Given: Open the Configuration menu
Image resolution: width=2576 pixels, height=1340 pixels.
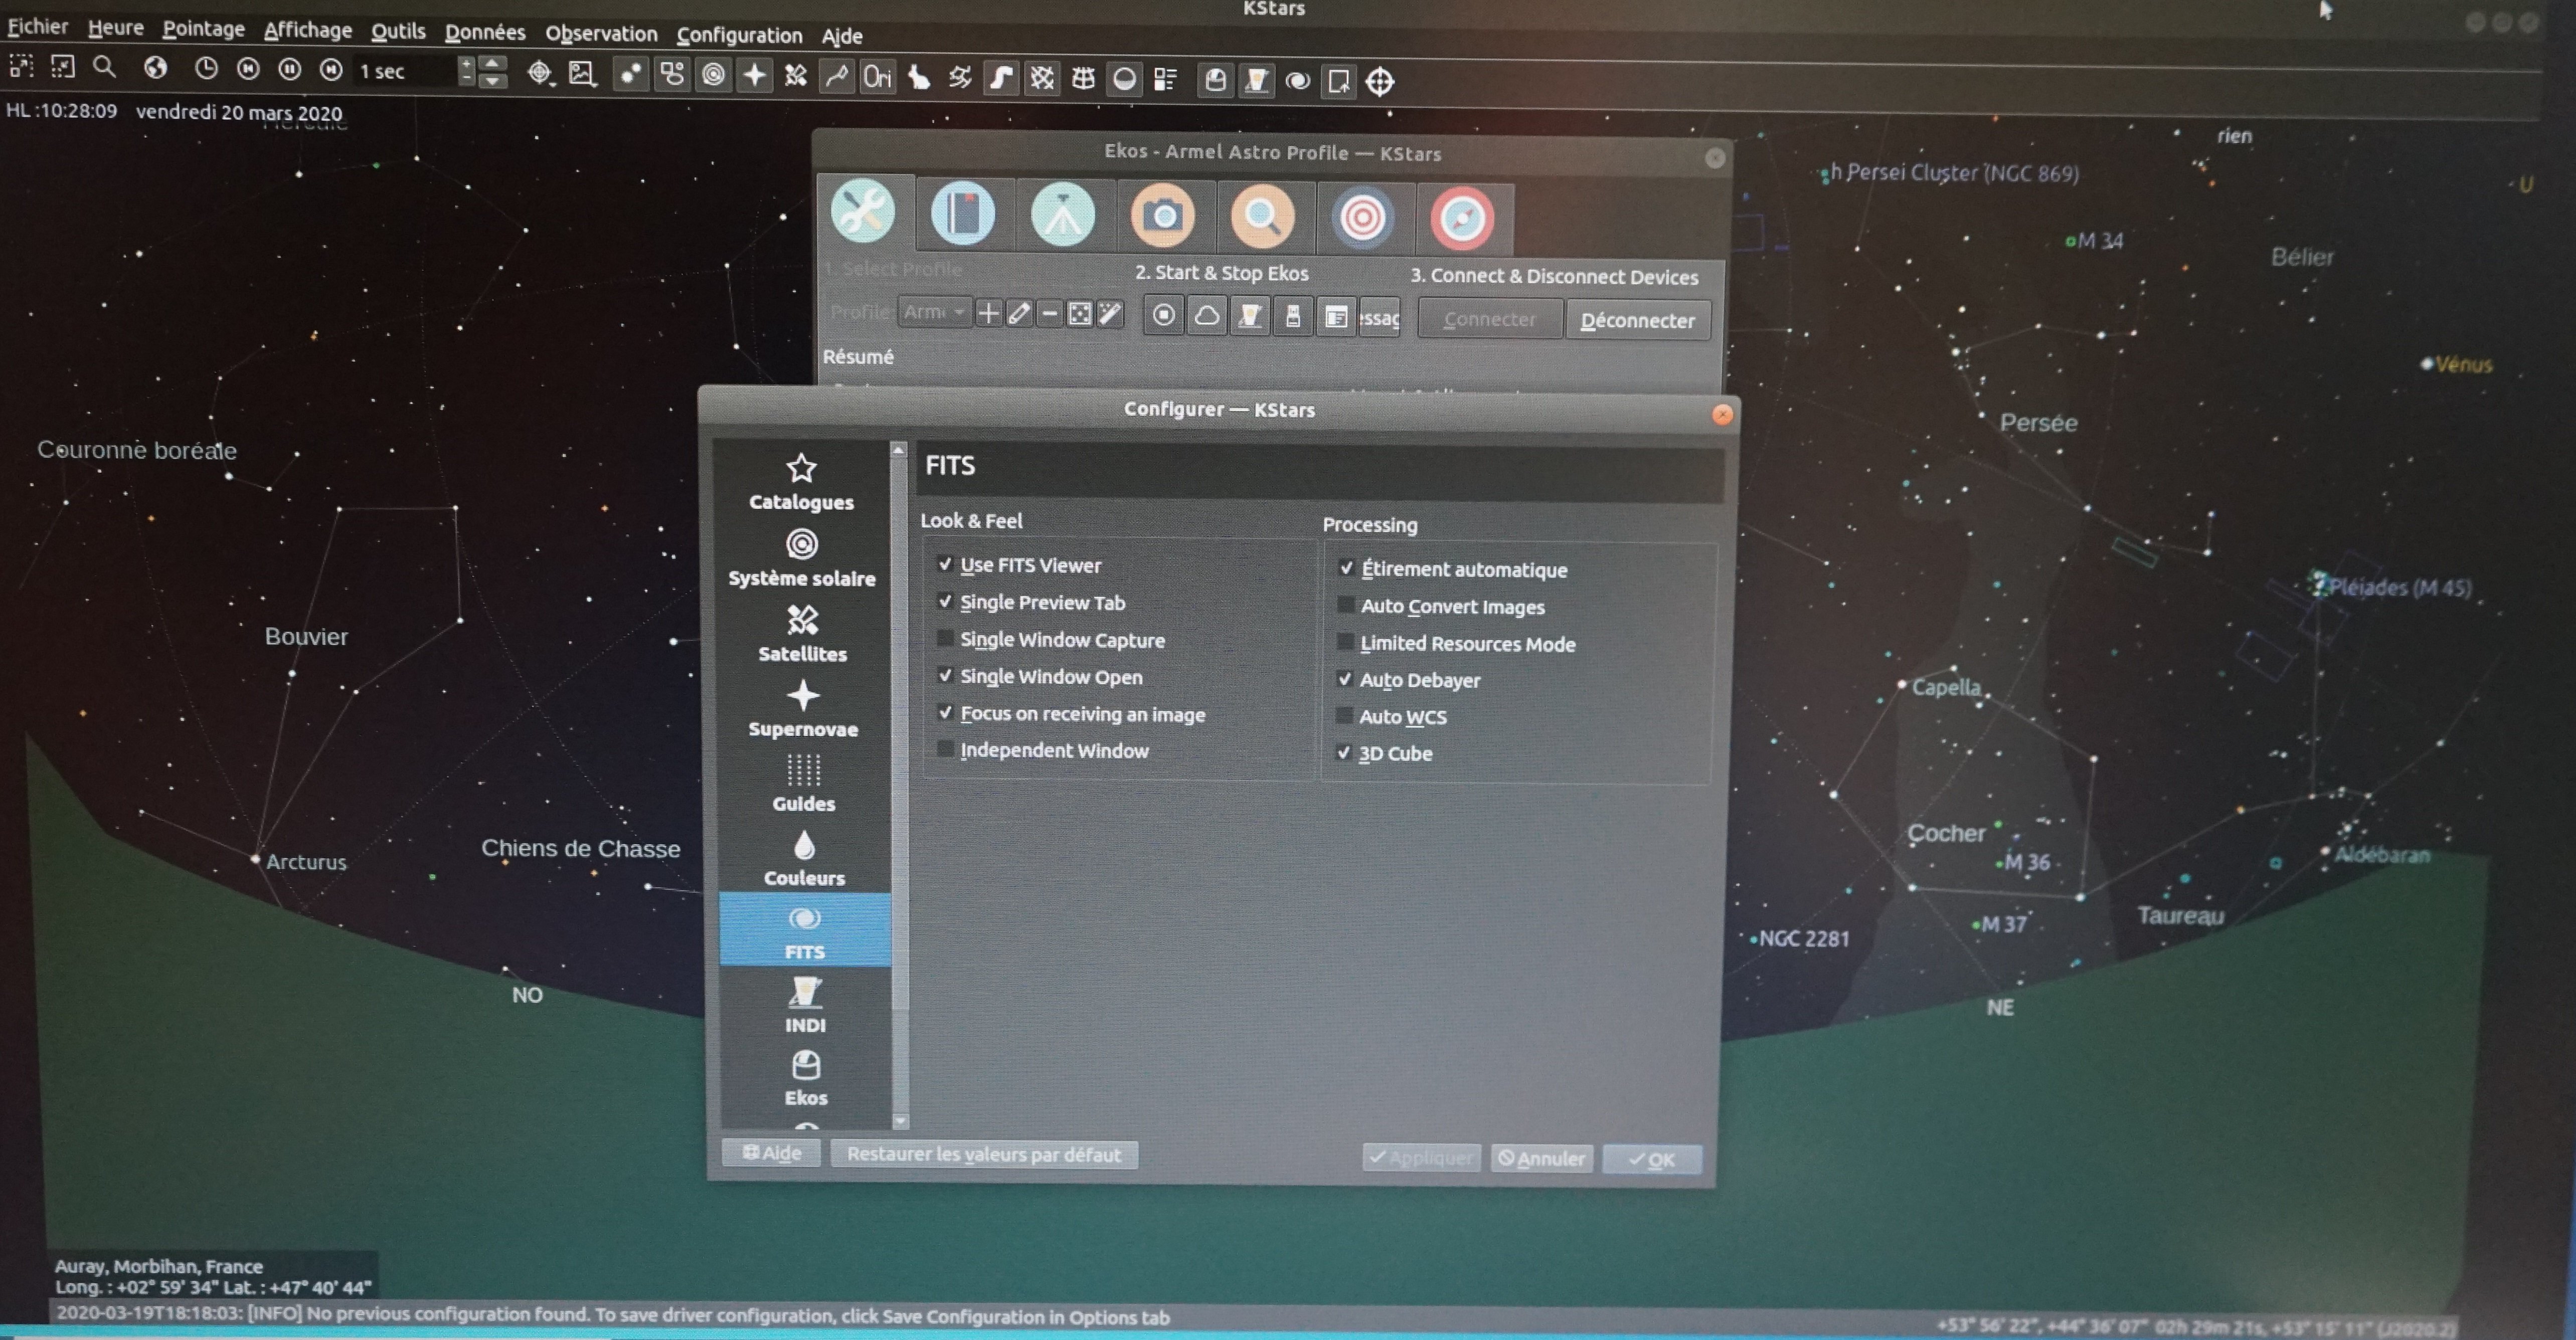Looking at the screenshot, I should [739, 35].
